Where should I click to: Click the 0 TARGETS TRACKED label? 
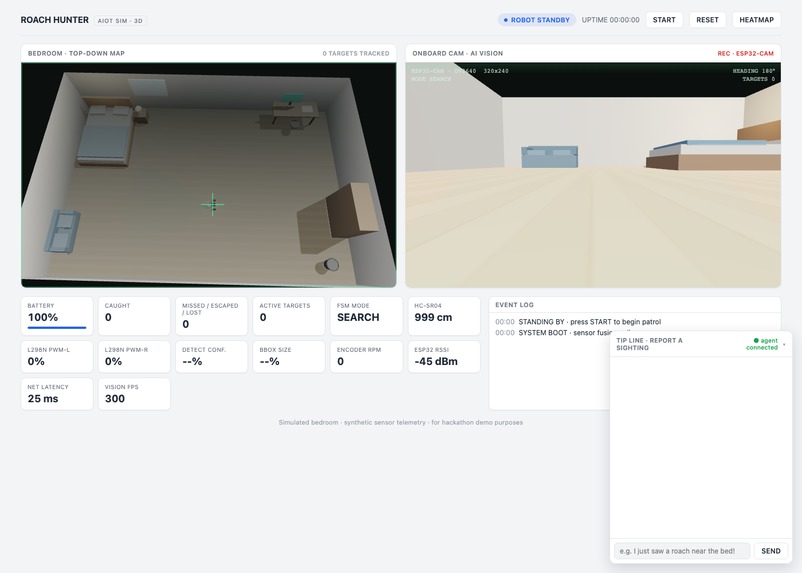[356, 53]
